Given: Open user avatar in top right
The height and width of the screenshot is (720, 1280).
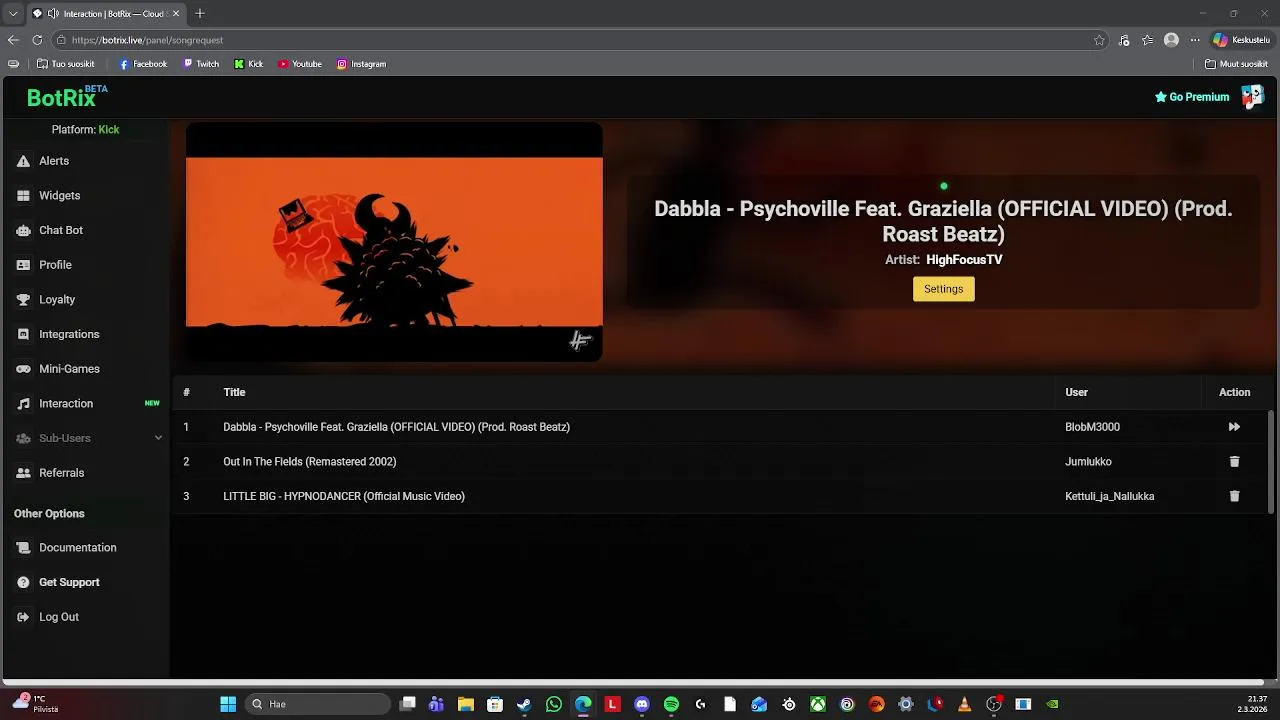Looking at the screenshot, I should pos(1252,97).
